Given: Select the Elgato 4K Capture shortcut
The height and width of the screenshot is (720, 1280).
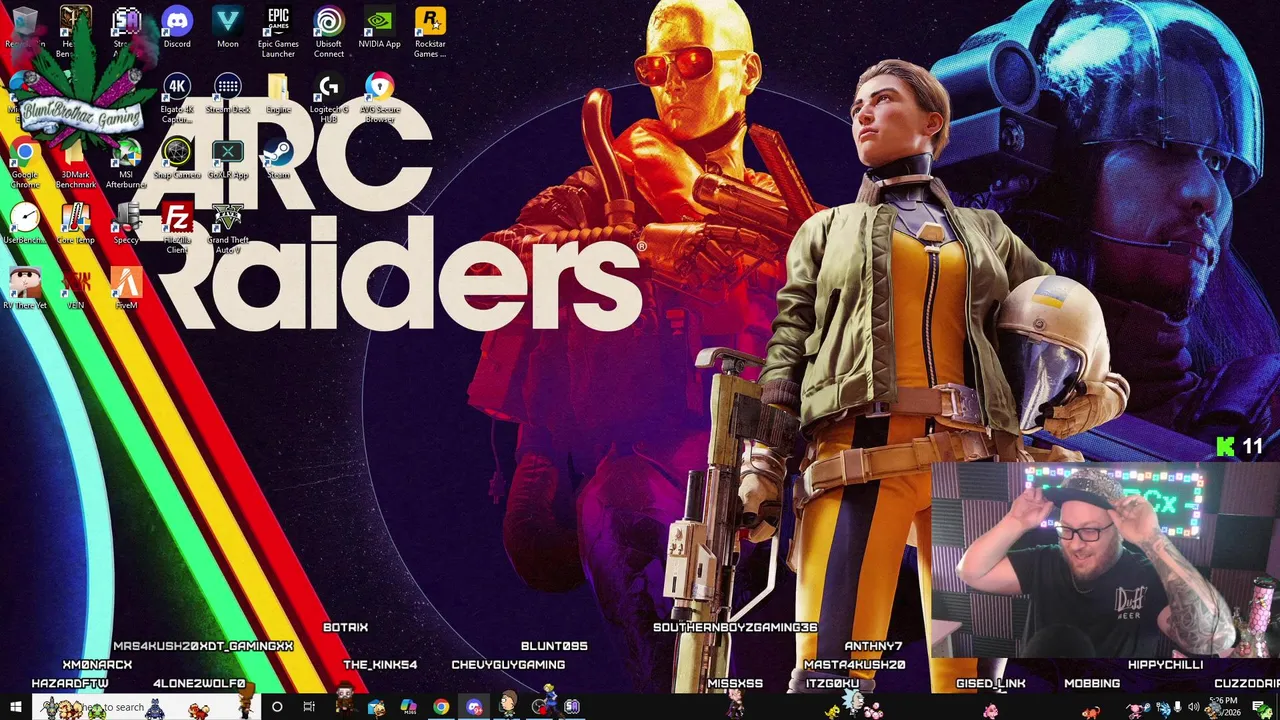Looking at the screenshot, I should pyautogui.click(x=177, y=97).
